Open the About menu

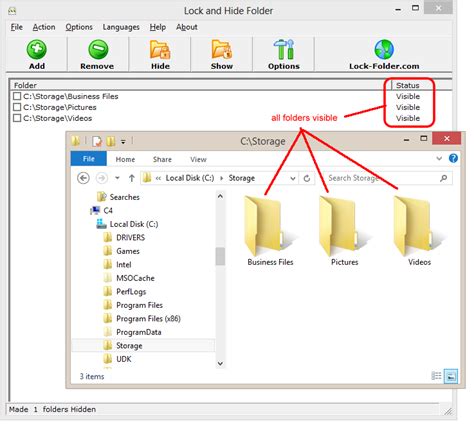pyautogui.click(x=187, y=27)
